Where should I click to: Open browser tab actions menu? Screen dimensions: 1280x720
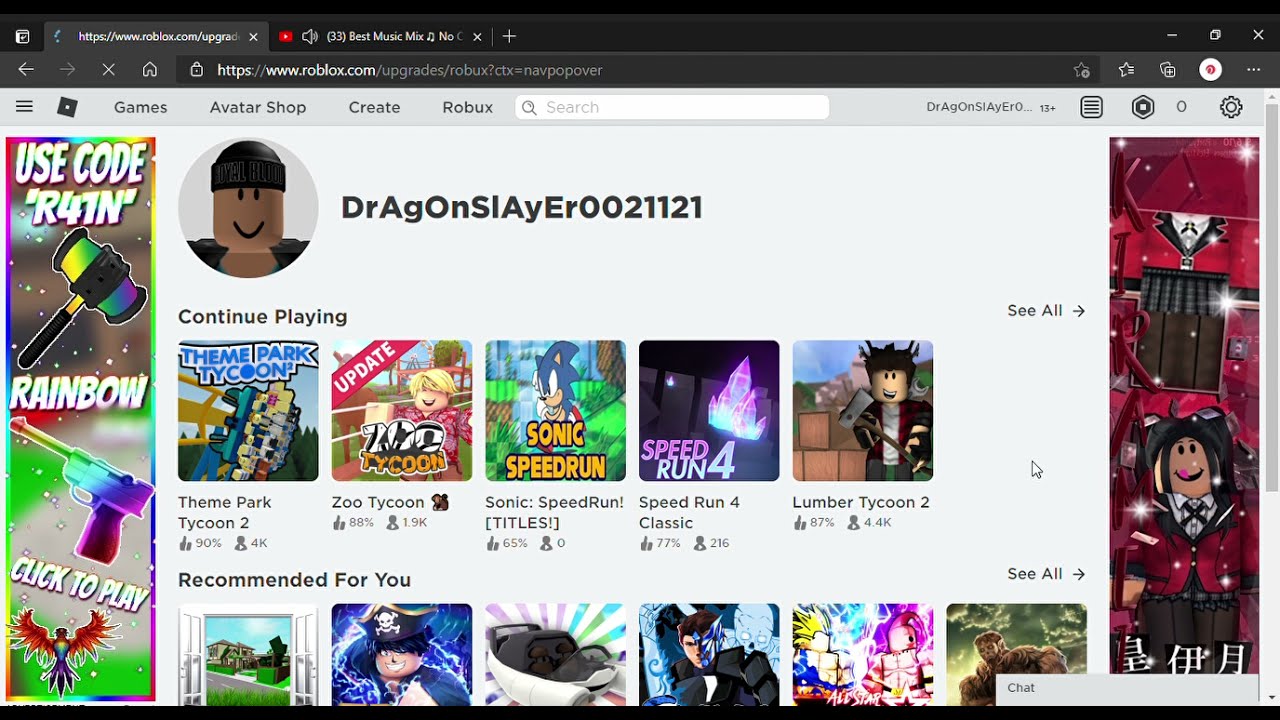click(22, 36)
